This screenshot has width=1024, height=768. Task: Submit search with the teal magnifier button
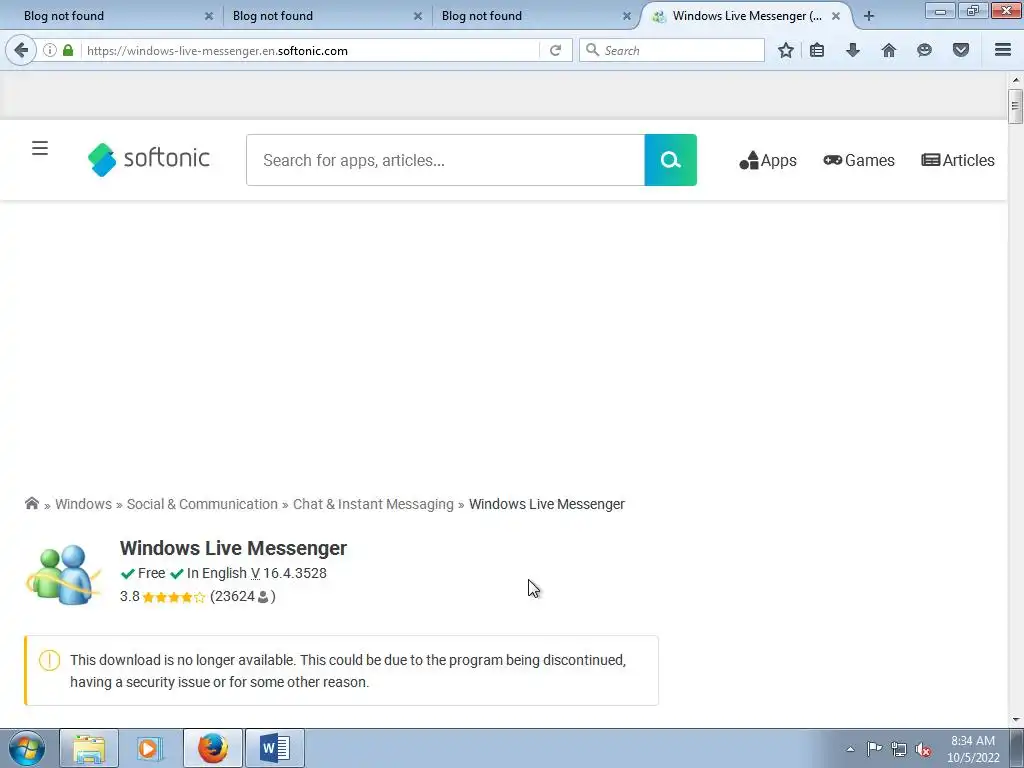click(x=671, y=160)
